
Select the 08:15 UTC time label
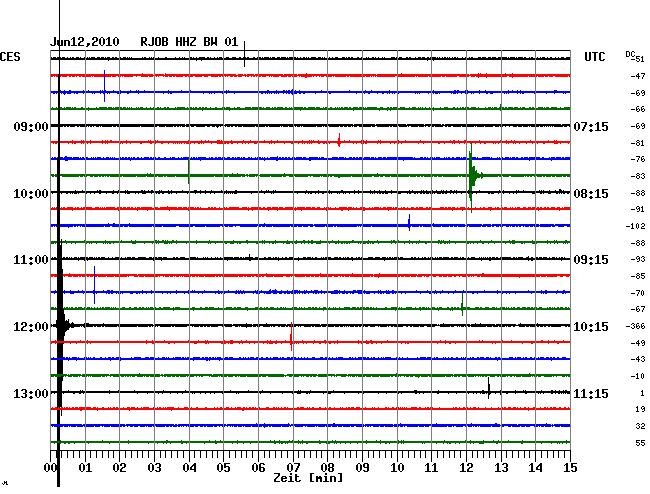[591, 194]
